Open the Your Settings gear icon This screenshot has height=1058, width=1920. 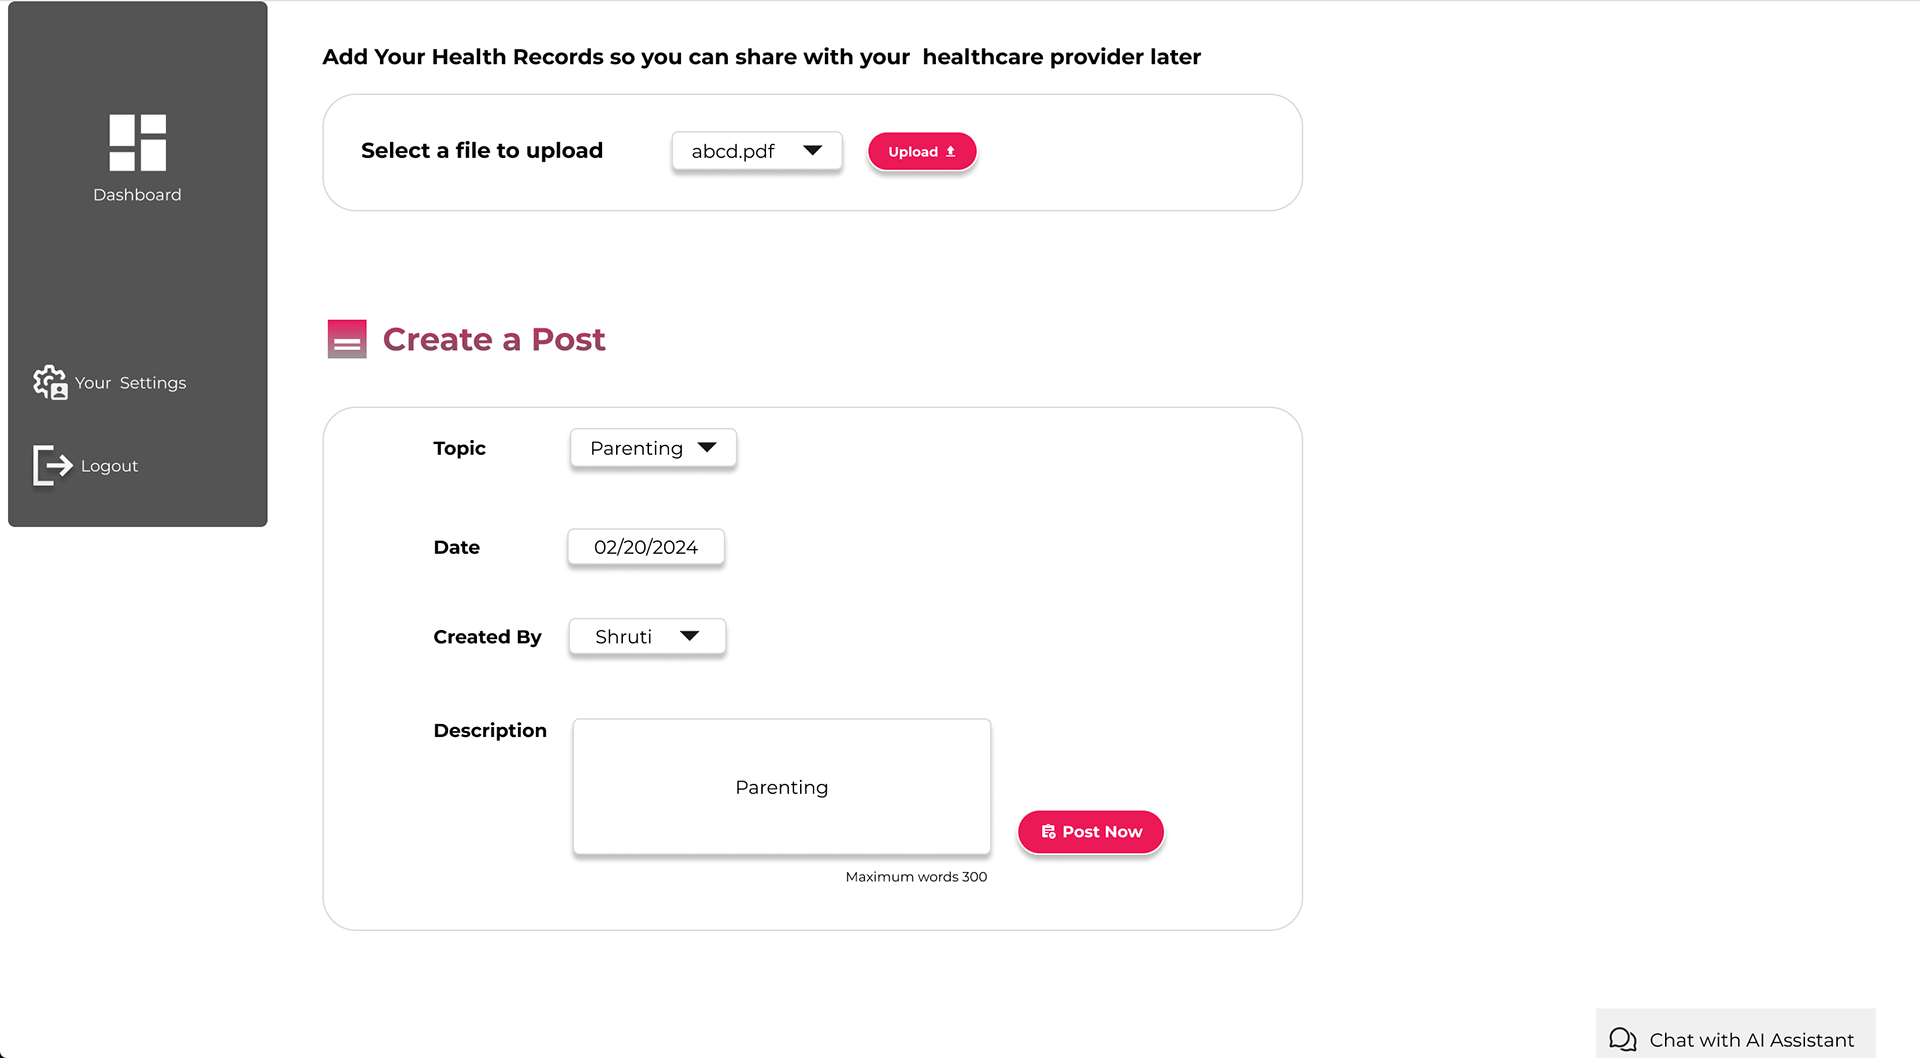pos(50,382)
